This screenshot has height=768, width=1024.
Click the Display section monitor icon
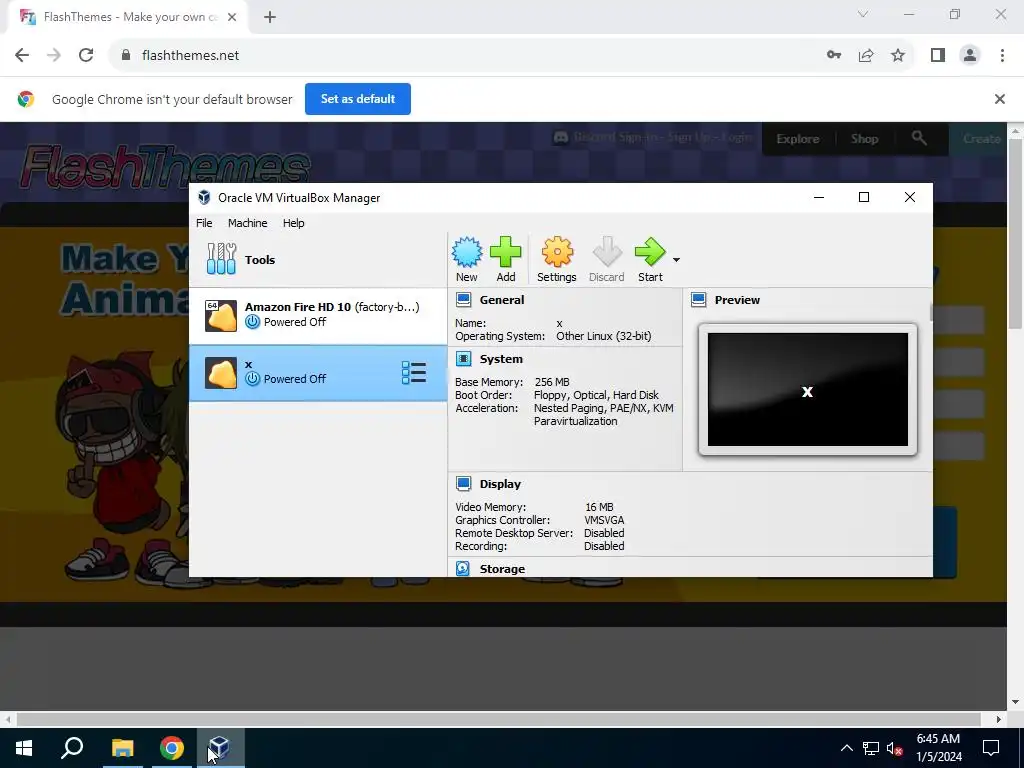point(464,483)
